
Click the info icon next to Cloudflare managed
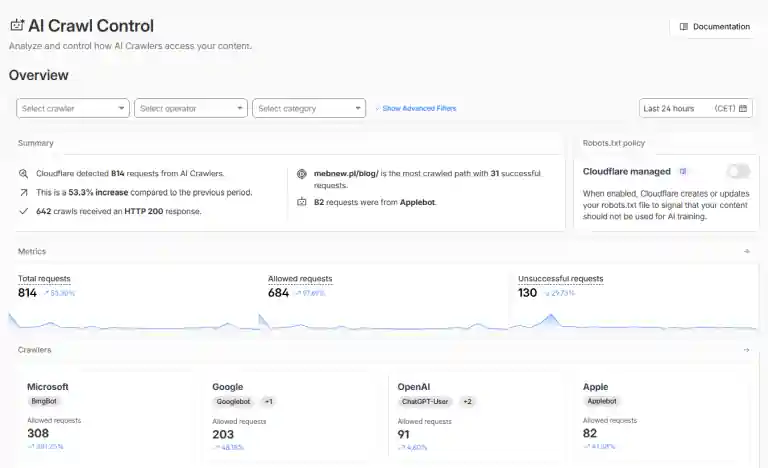click(x=683, y=171)
